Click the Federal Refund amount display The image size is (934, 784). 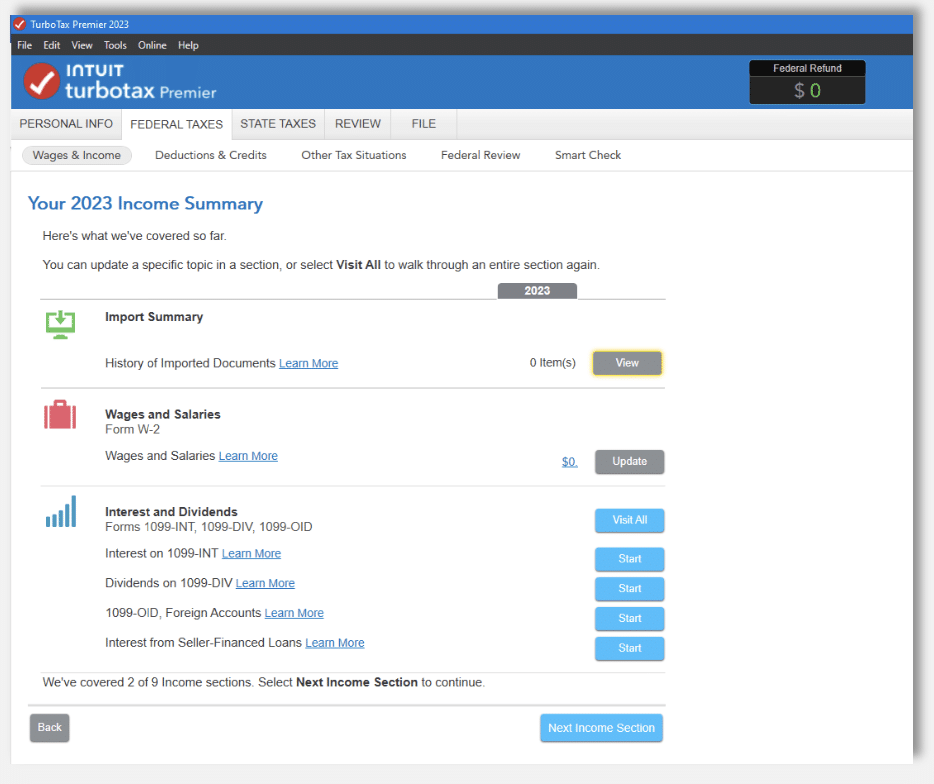(807, 91)
